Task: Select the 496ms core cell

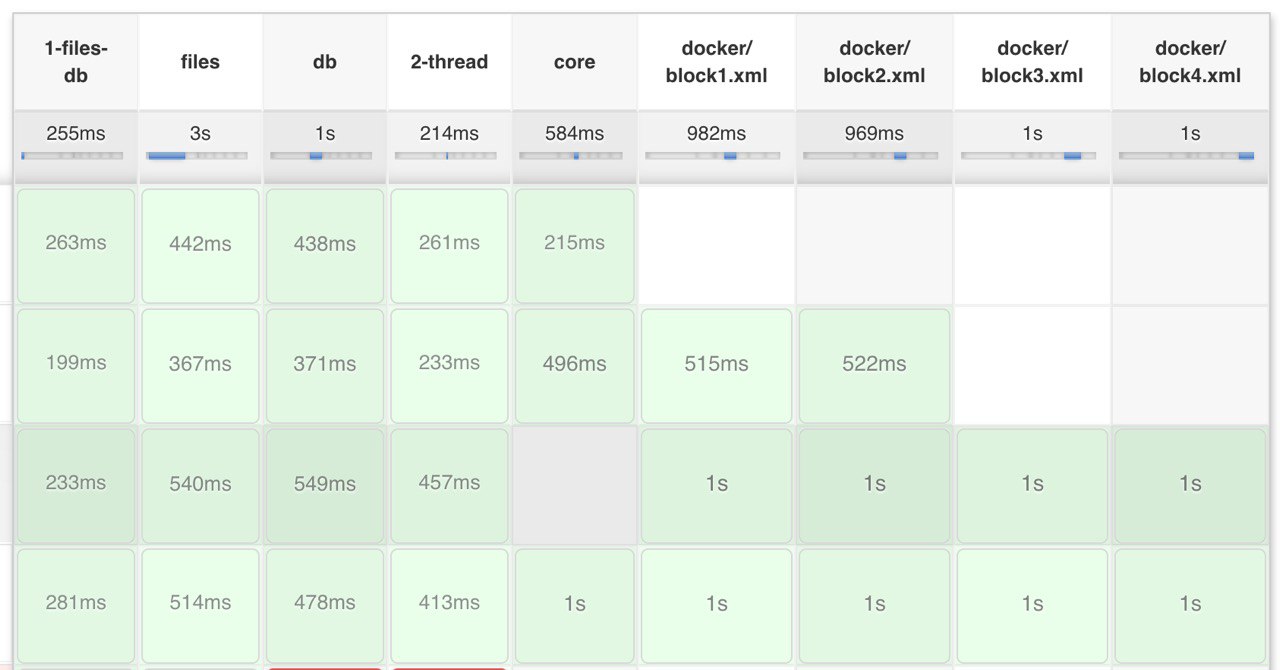Action: [575, 366]
